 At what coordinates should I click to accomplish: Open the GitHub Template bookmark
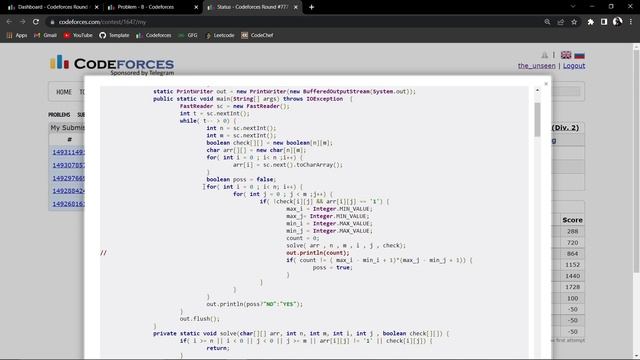coord(114,36)
